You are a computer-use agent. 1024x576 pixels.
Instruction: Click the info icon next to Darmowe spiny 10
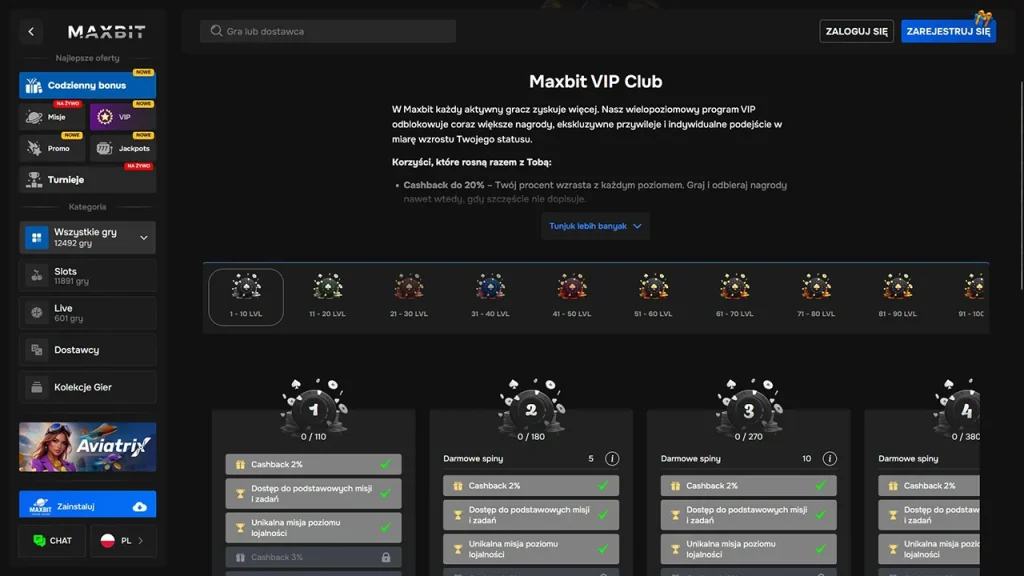829,457
